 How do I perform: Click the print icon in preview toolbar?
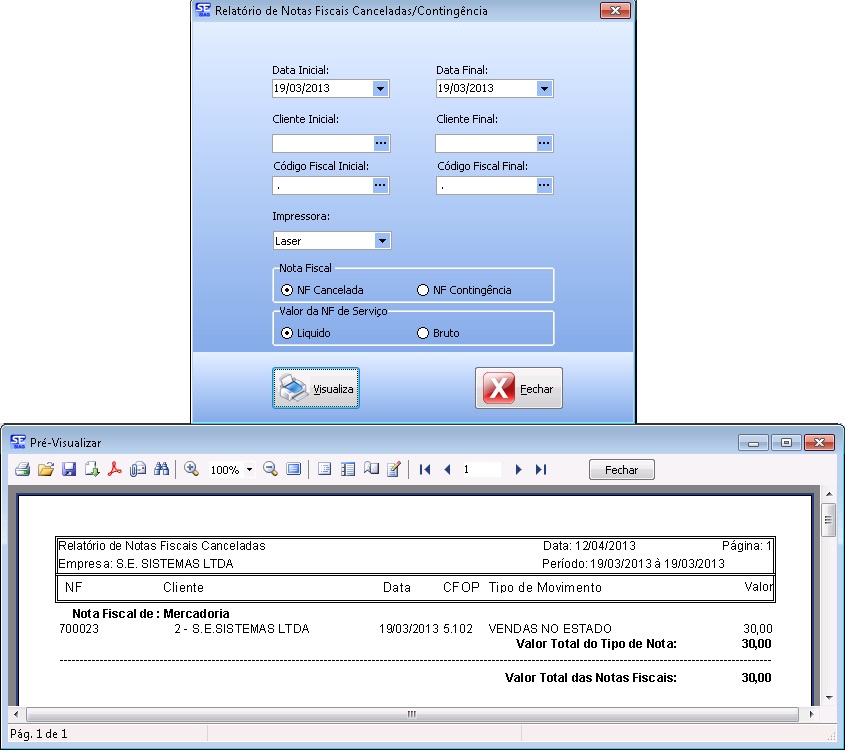pos(21,470)
